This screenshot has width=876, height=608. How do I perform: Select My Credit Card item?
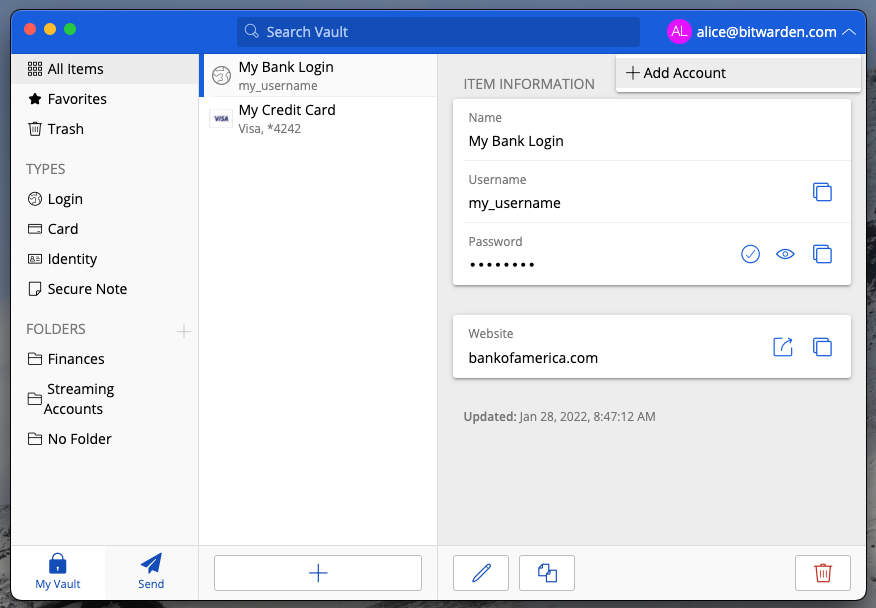click(318, 118)
